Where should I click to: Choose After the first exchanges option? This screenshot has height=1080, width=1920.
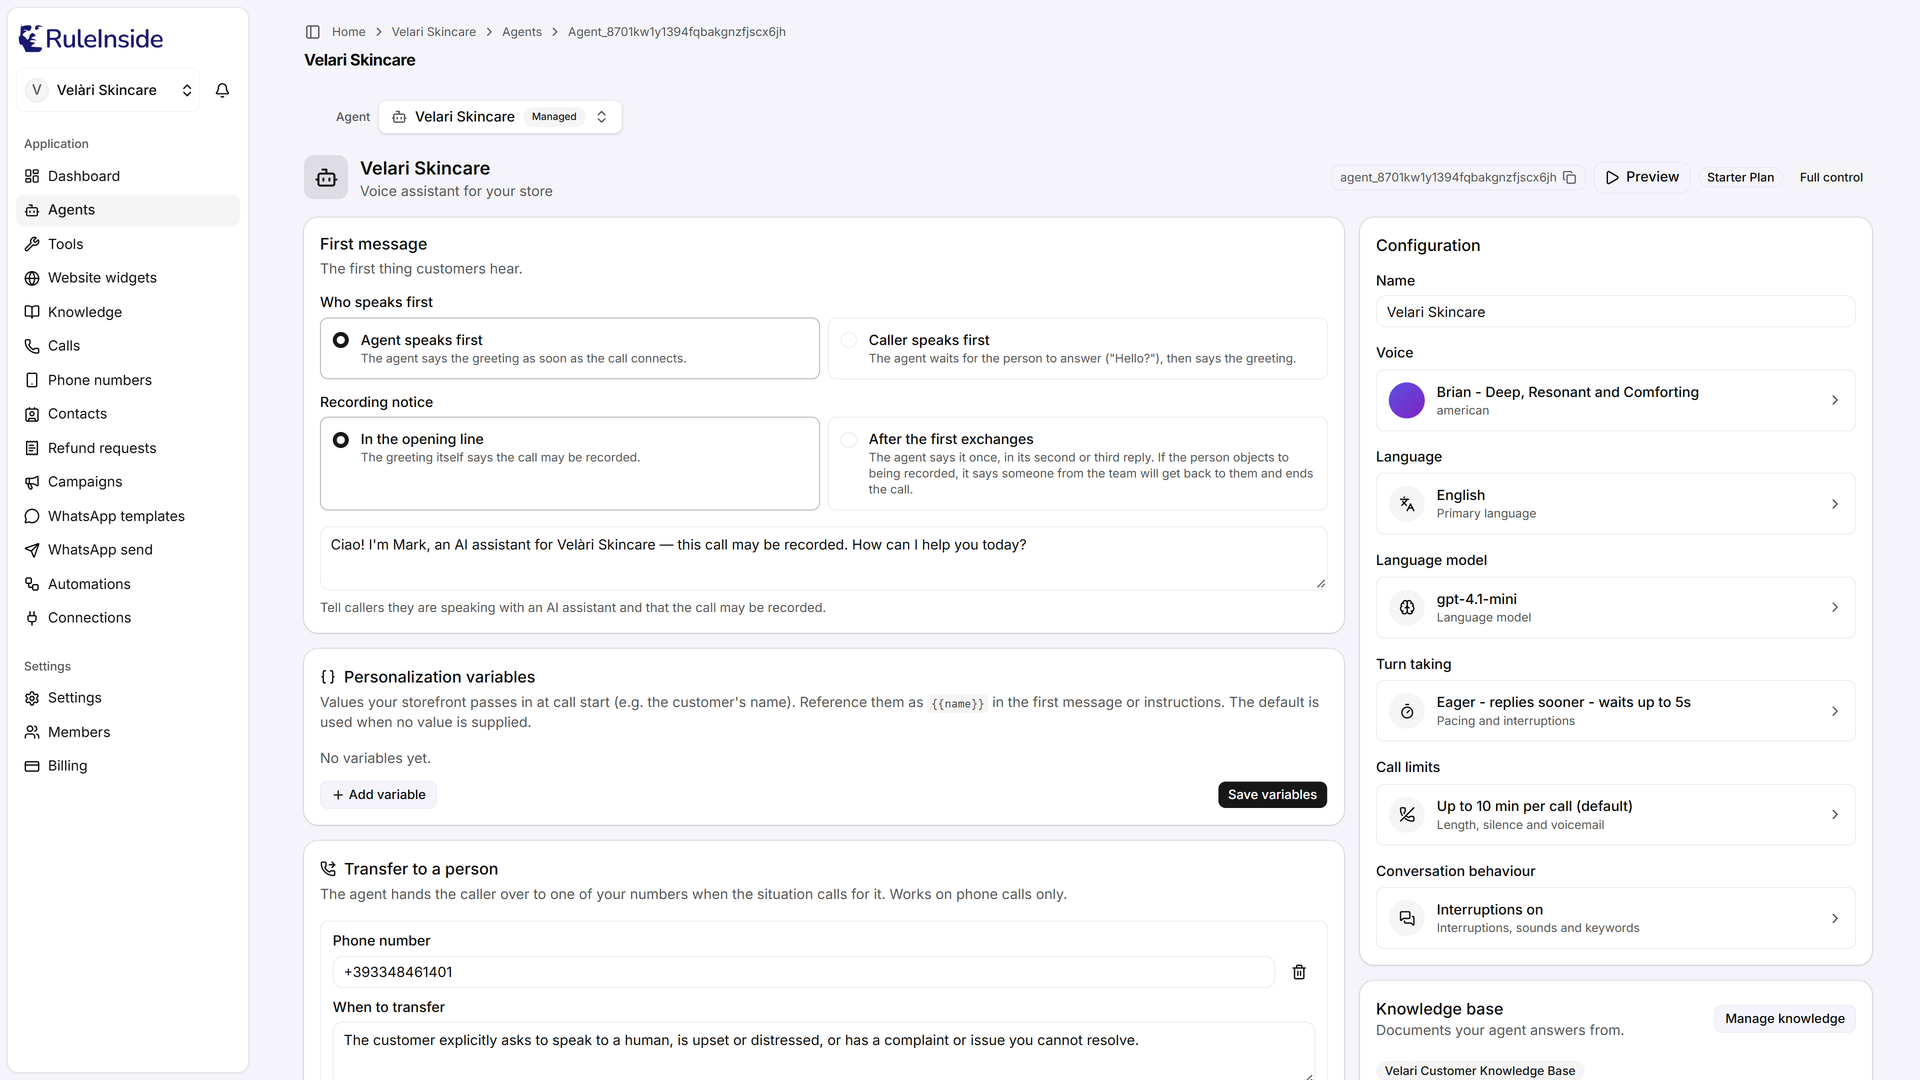(1078, 464)
